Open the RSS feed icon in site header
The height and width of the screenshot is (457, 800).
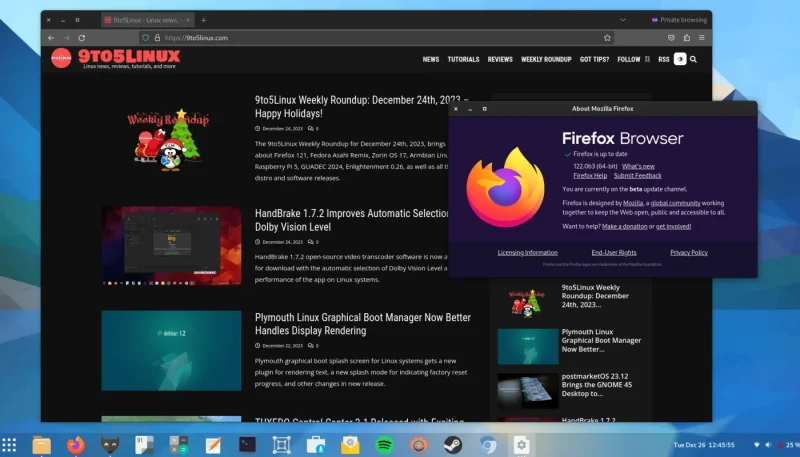pyautogui.click(x=663, y=59)
